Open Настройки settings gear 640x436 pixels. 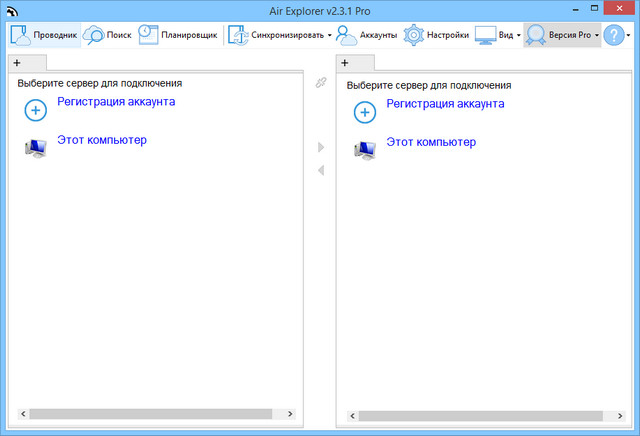[x=415, y=35]
